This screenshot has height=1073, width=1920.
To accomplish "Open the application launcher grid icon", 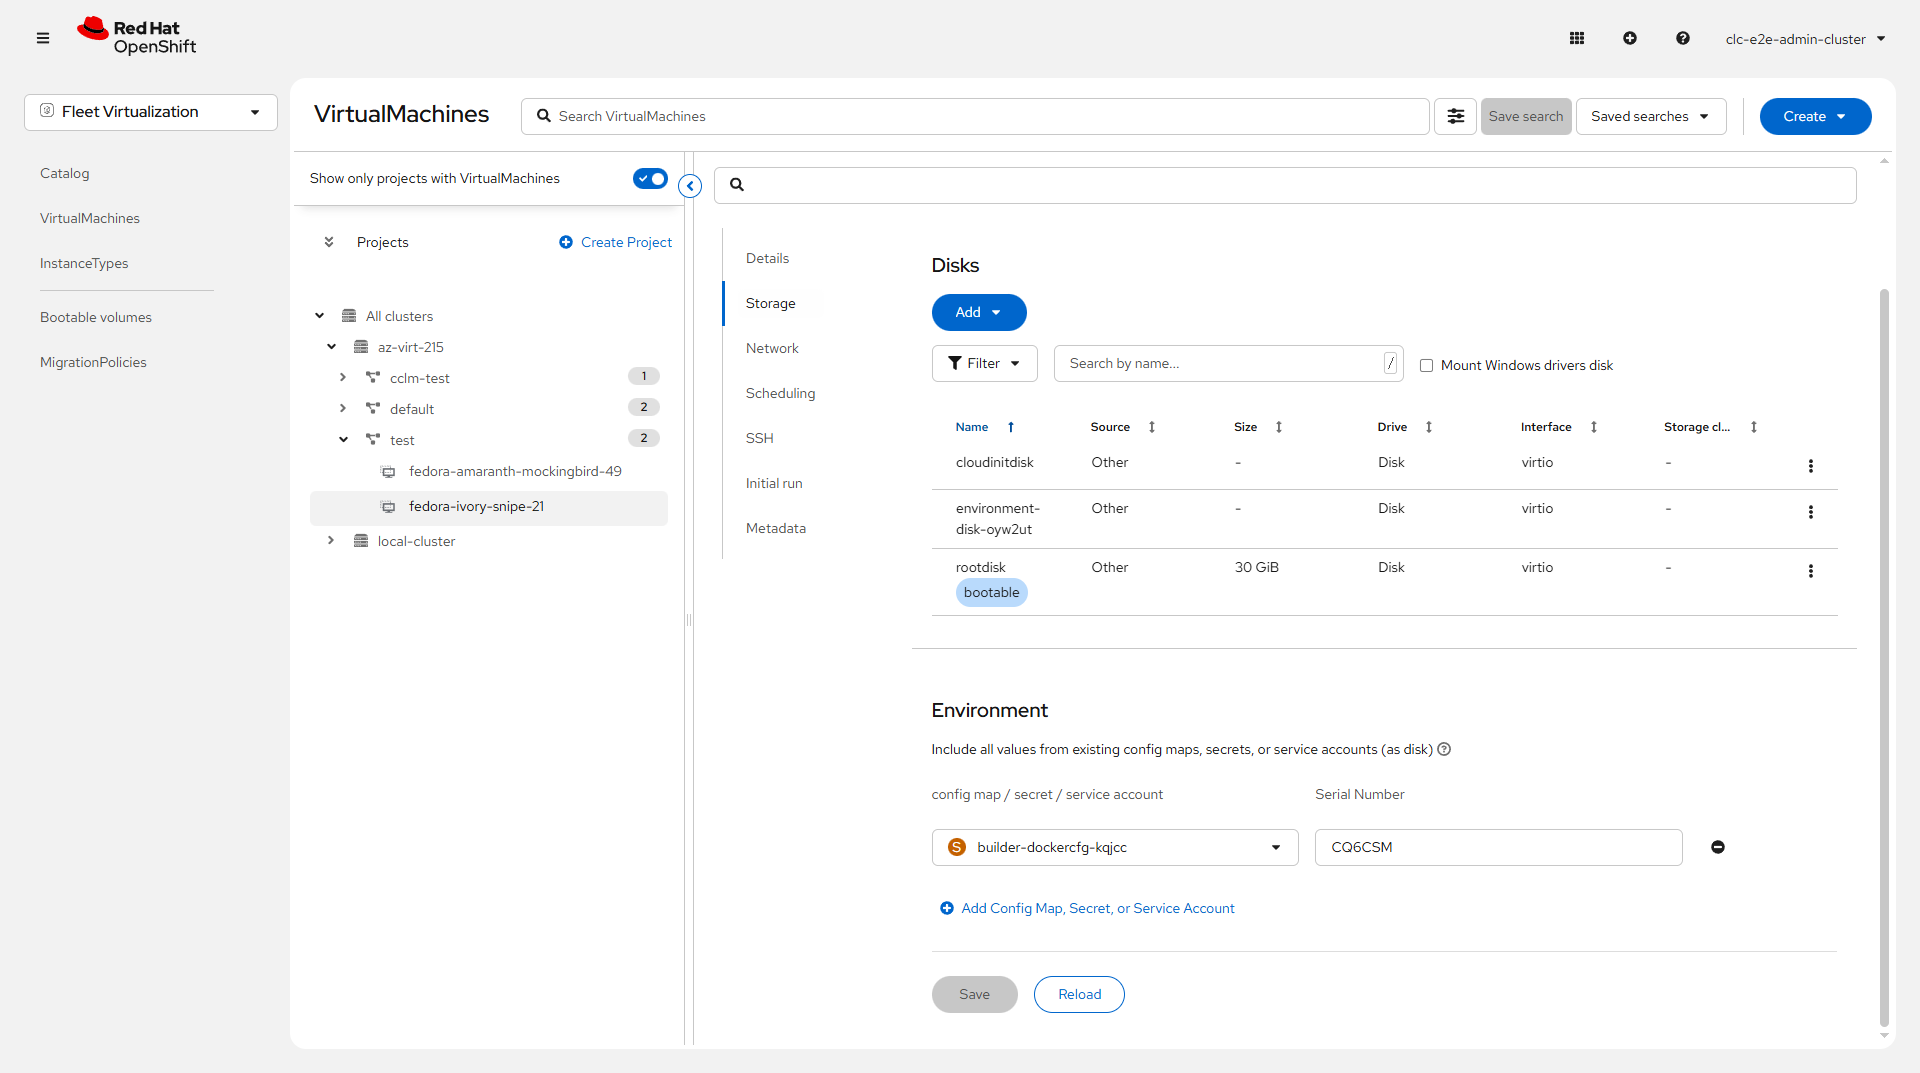I will click(x=1577, y=38).
